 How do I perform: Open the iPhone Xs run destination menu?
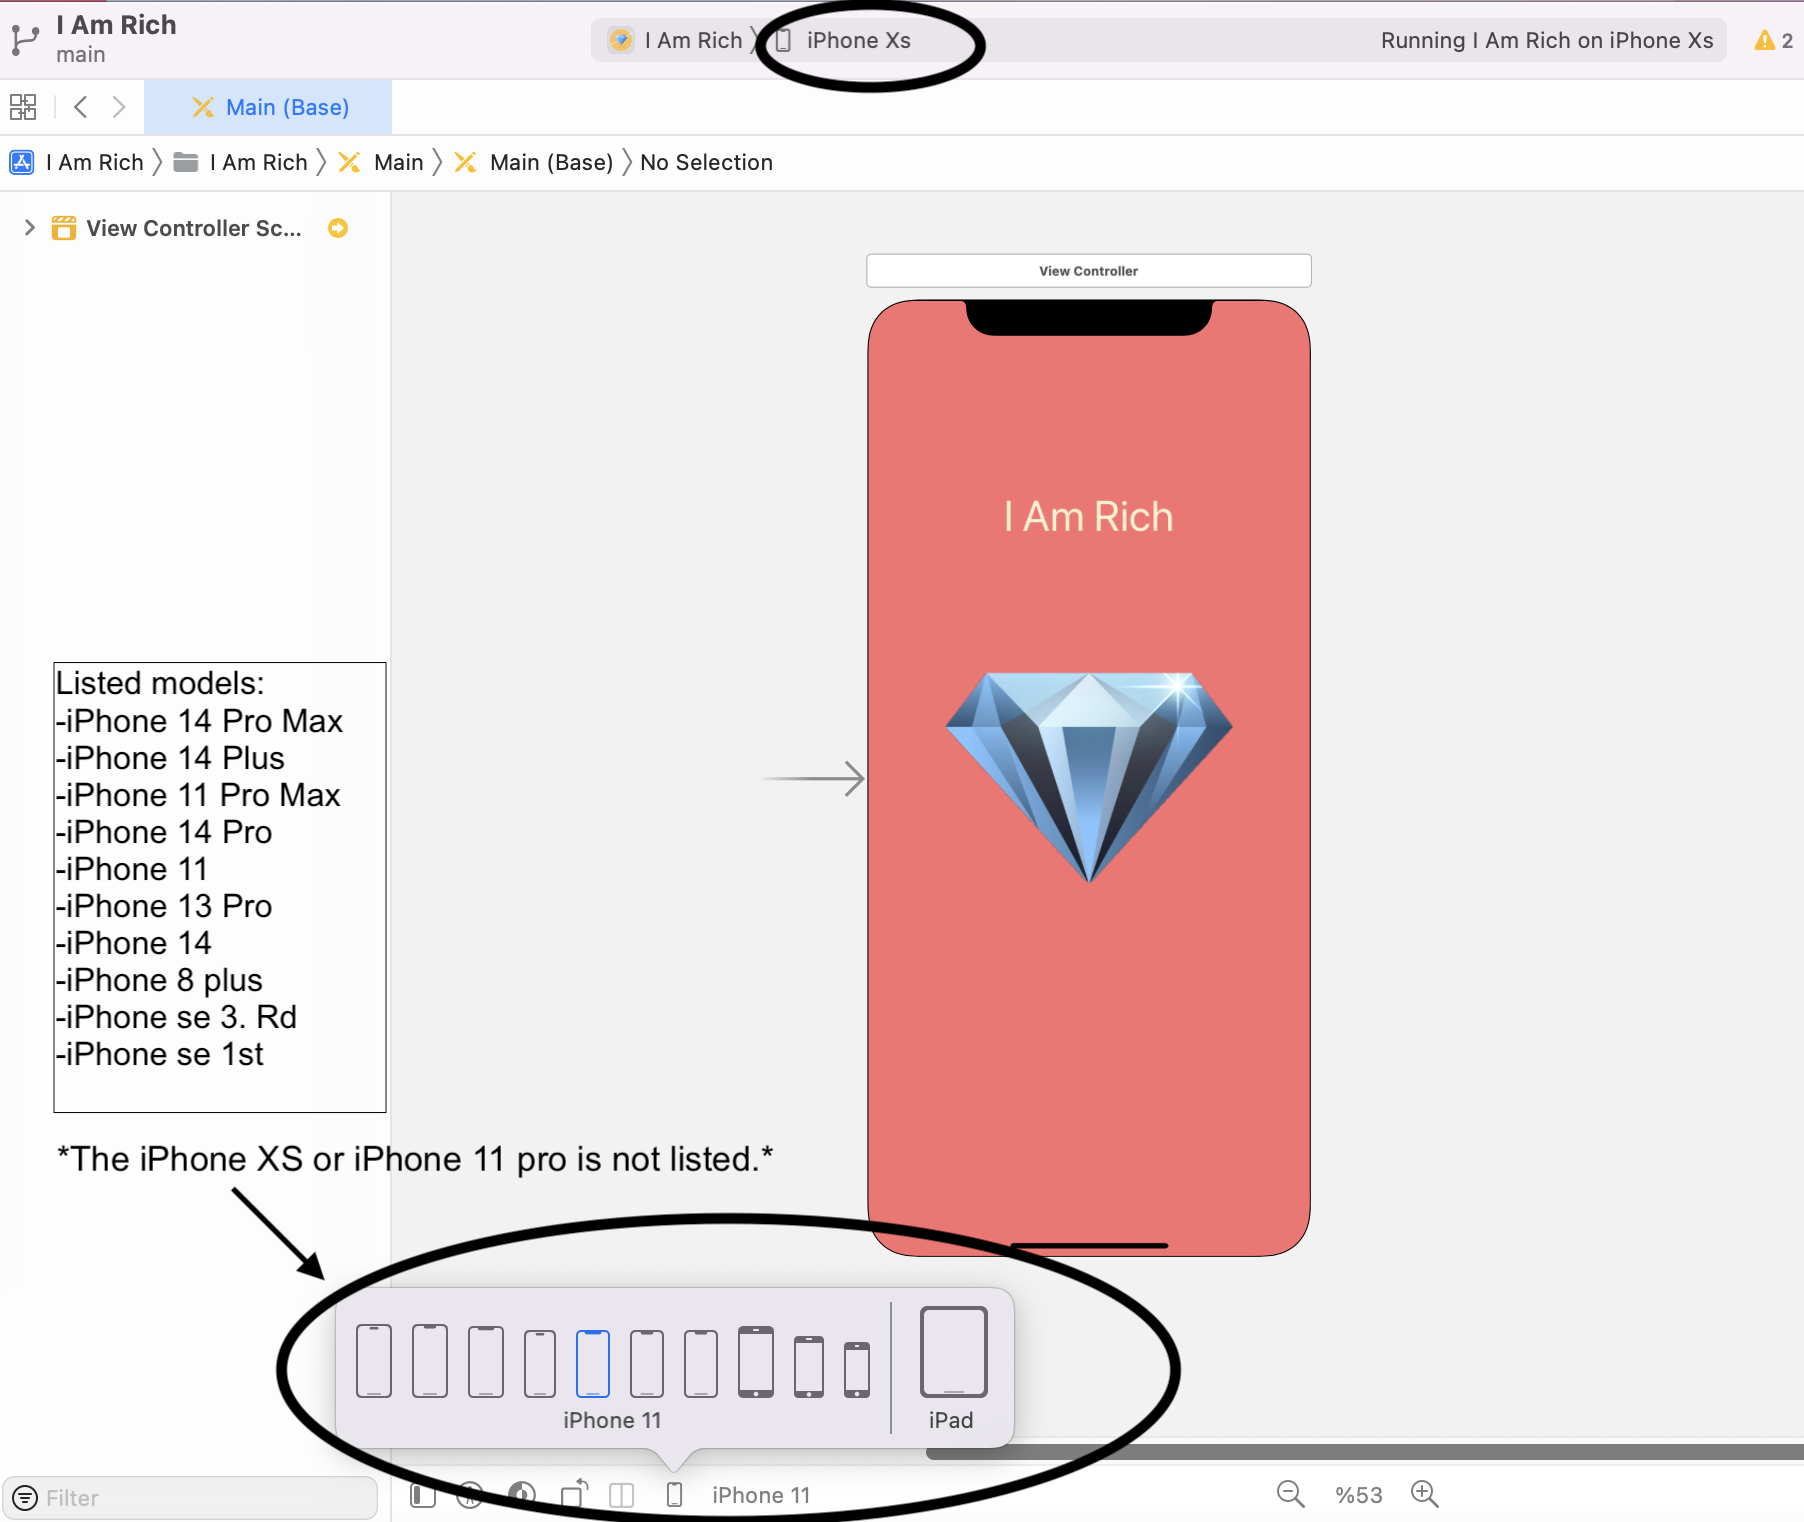[x=844, y=40]
